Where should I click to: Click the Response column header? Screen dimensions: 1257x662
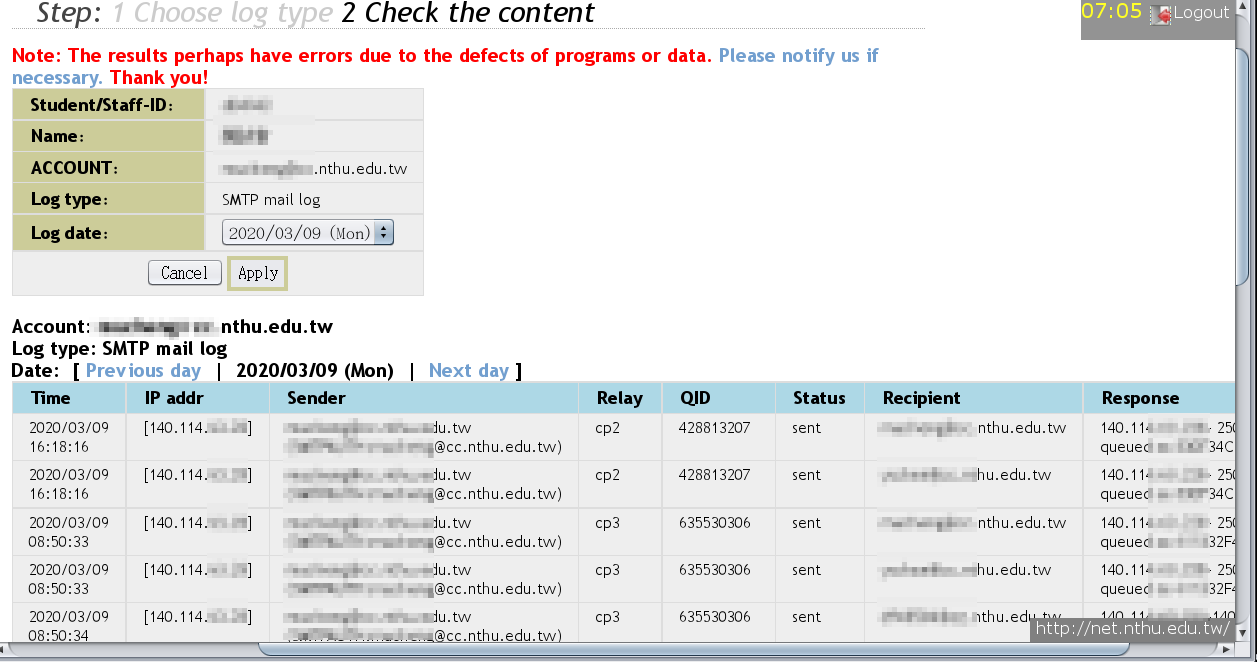pyautogui.click(x=1140, y=398)
